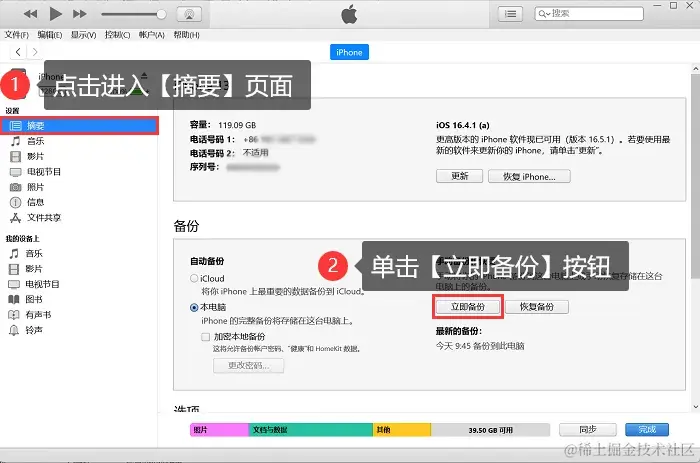
Task: Click the 照片 storage bar segment
Action: pyautogui.click(x=219, y=430)
